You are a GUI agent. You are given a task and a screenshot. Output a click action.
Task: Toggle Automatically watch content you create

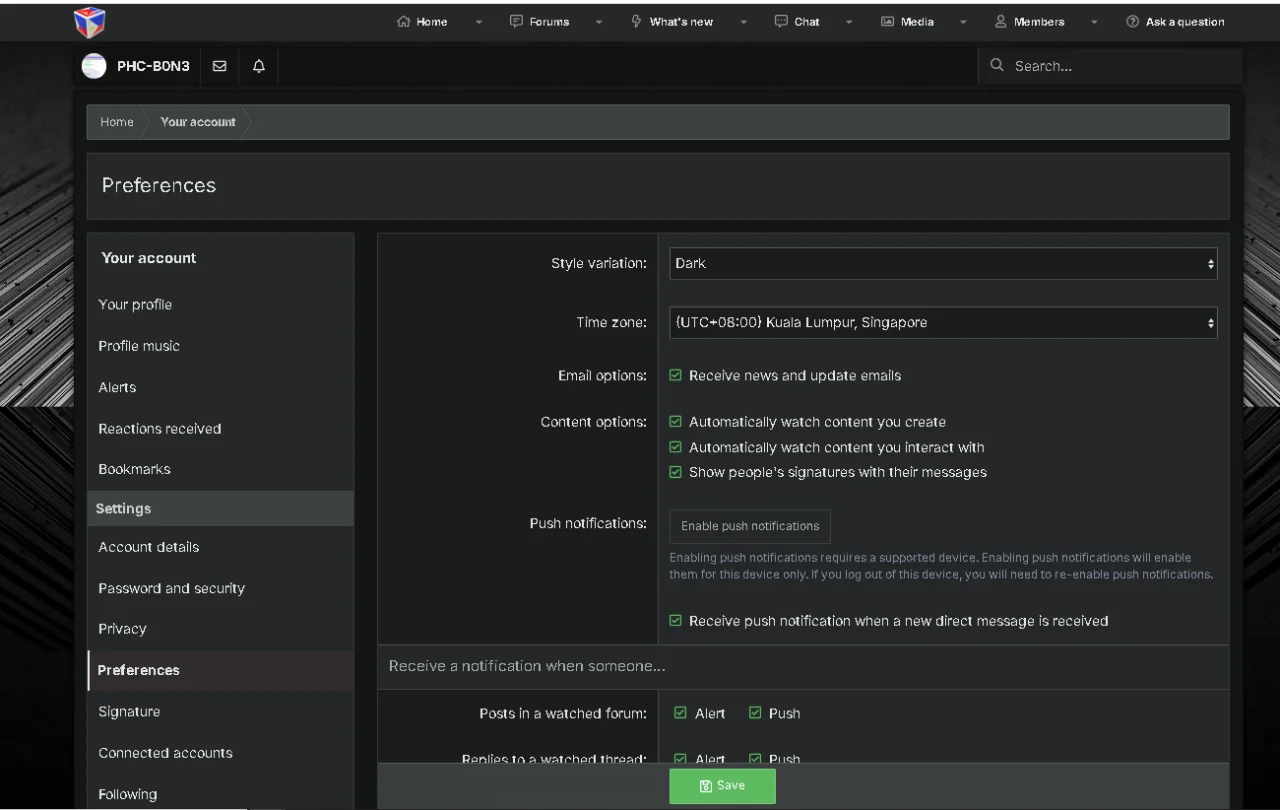(675, 422)
